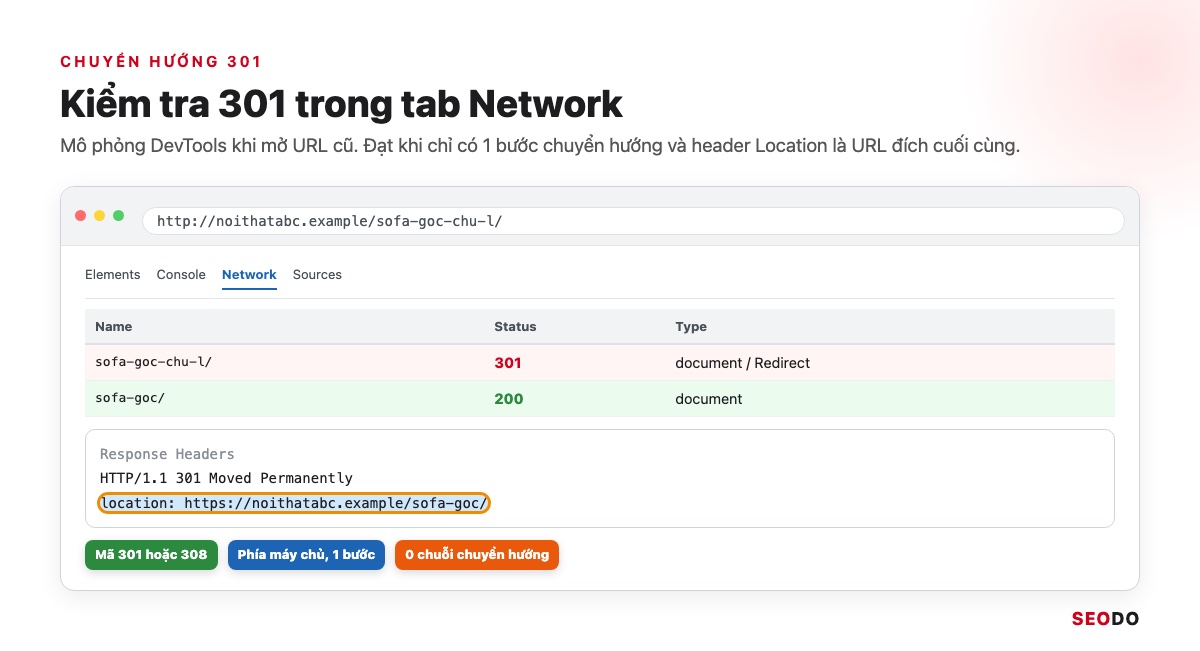Viewport: 1200px width, 651px height.
Task: Select the sofa-goc/ request row
Action: pyautogui.click(x=600, y=399)
